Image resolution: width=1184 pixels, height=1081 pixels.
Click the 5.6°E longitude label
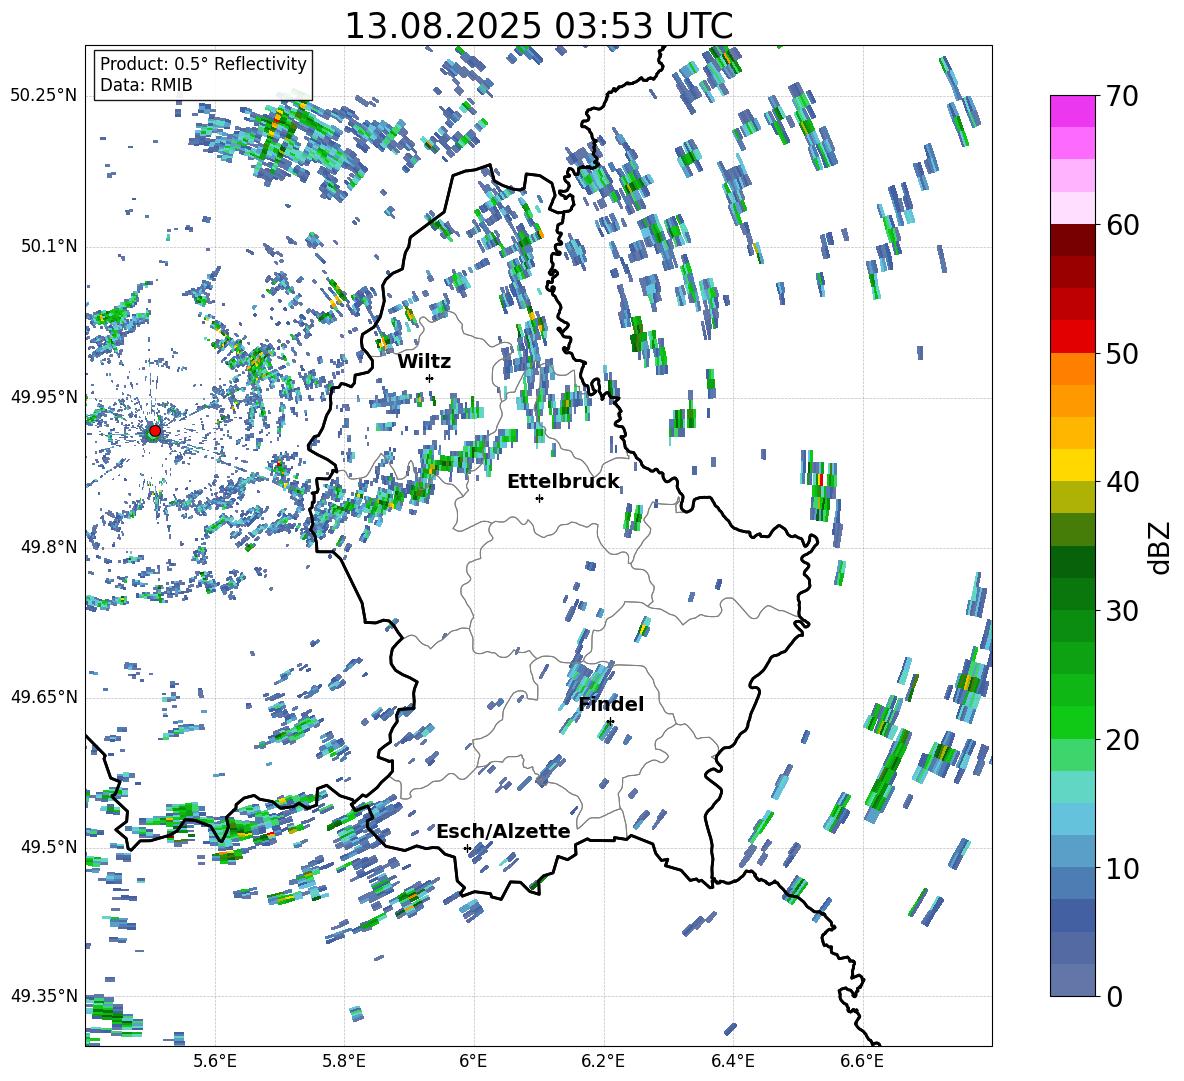[x=215, y=1061]
